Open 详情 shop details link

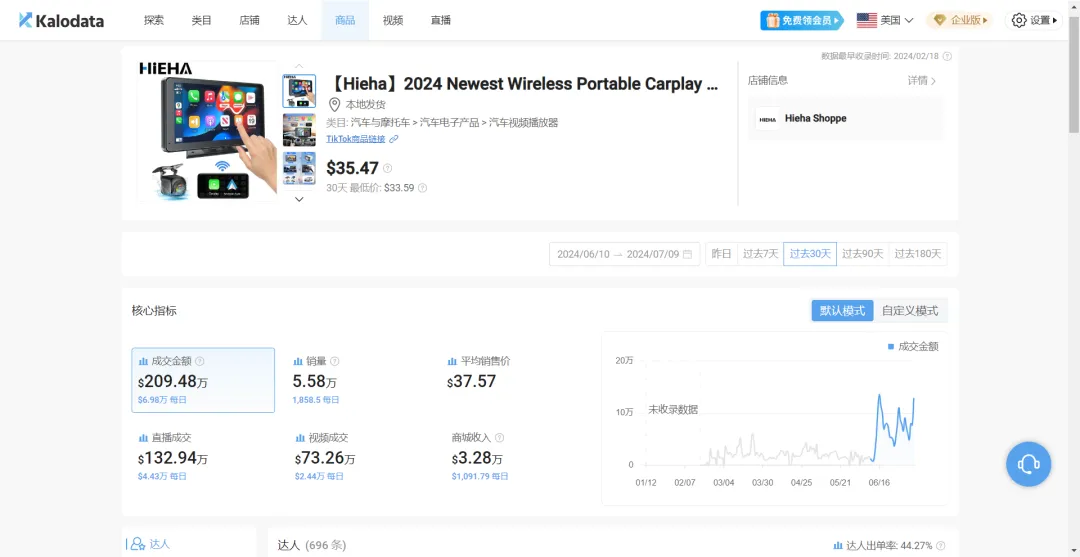pyautogui.click(x=922, y=81)
